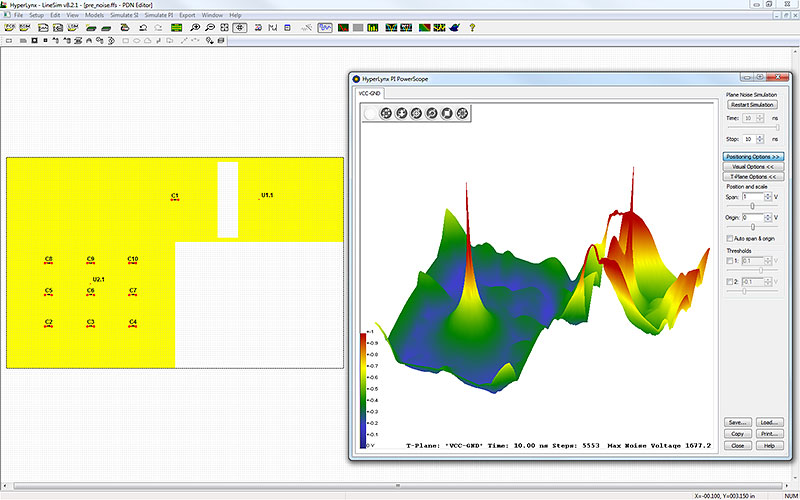Collapse the Positioning Options section
This screenshot has height=500, width=800.
coord(753,157)
